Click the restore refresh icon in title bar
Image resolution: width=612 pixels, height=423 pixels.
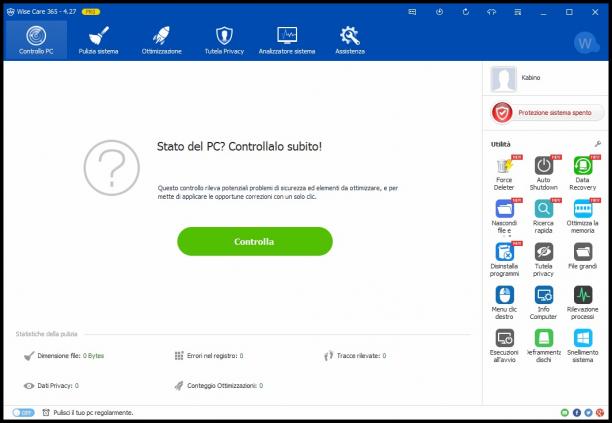pyautogui.click(x=466, y=12)
